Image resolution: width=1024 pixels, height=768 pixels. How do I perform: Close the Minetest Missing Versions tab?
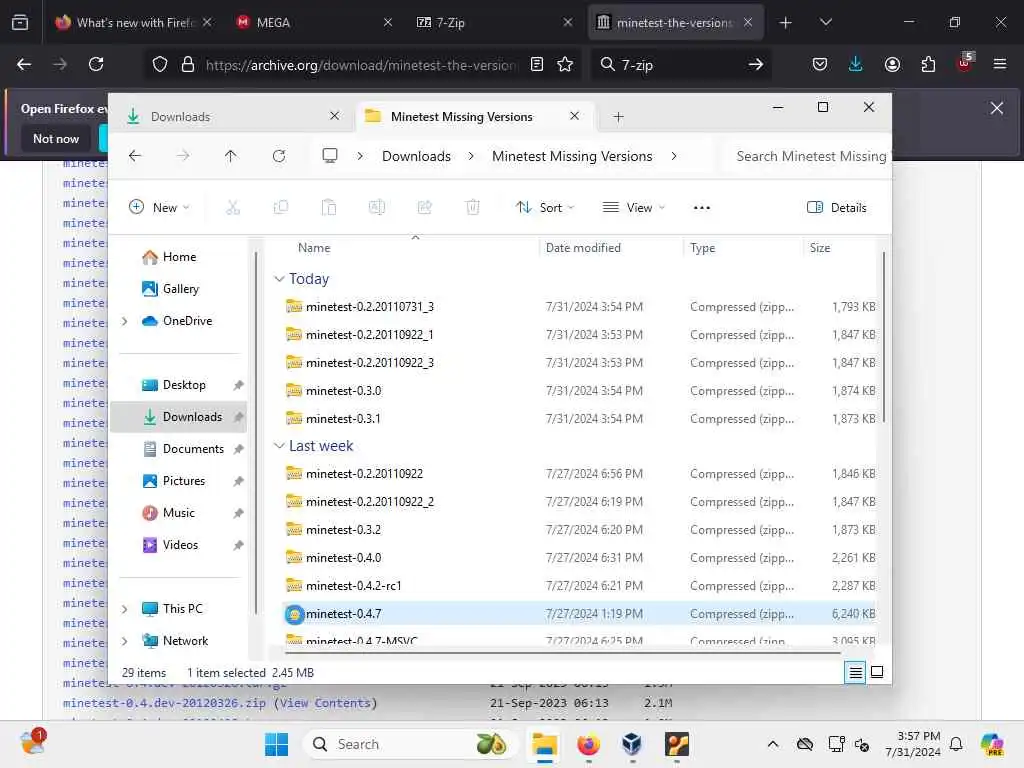[x=574, y=116]
